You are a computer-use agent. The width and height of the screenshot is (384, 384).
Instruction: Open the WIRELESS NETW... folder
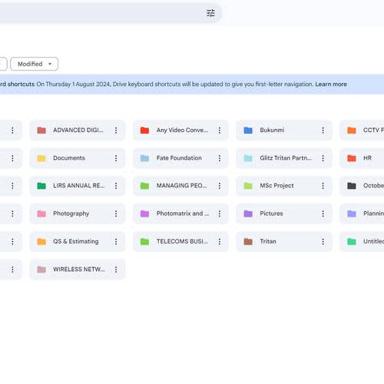(x=77, y=269)
